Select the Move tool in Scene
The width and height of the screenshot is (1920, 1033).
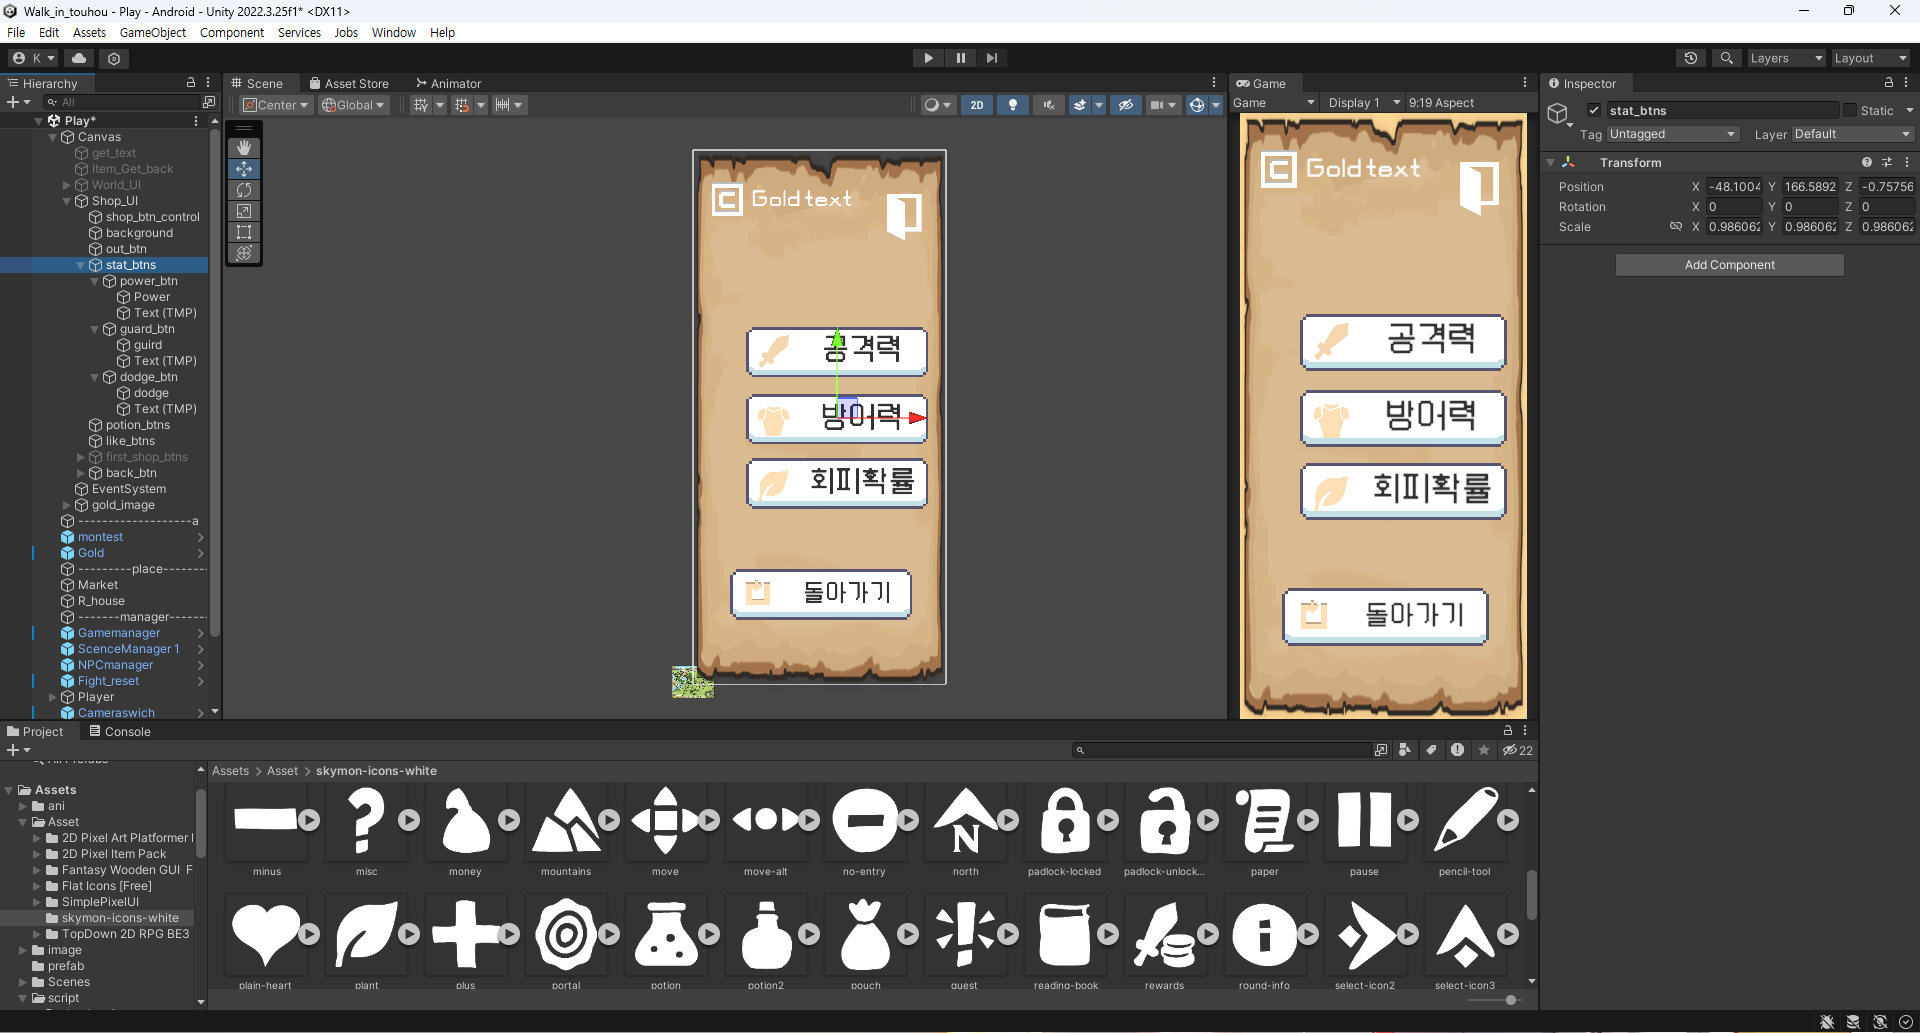pyautogui.click(x=244, y=169)
